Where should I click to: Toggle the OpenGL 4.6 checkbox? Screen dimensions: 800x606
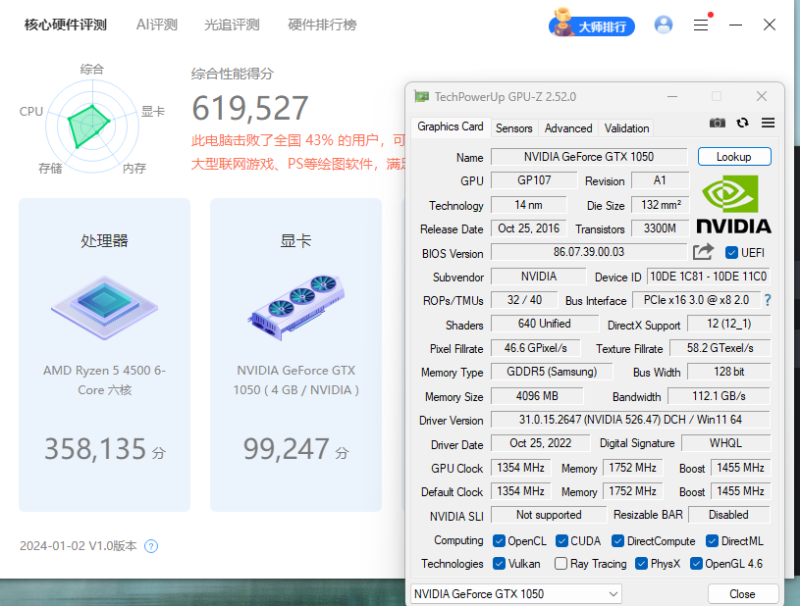pos(696,564)
